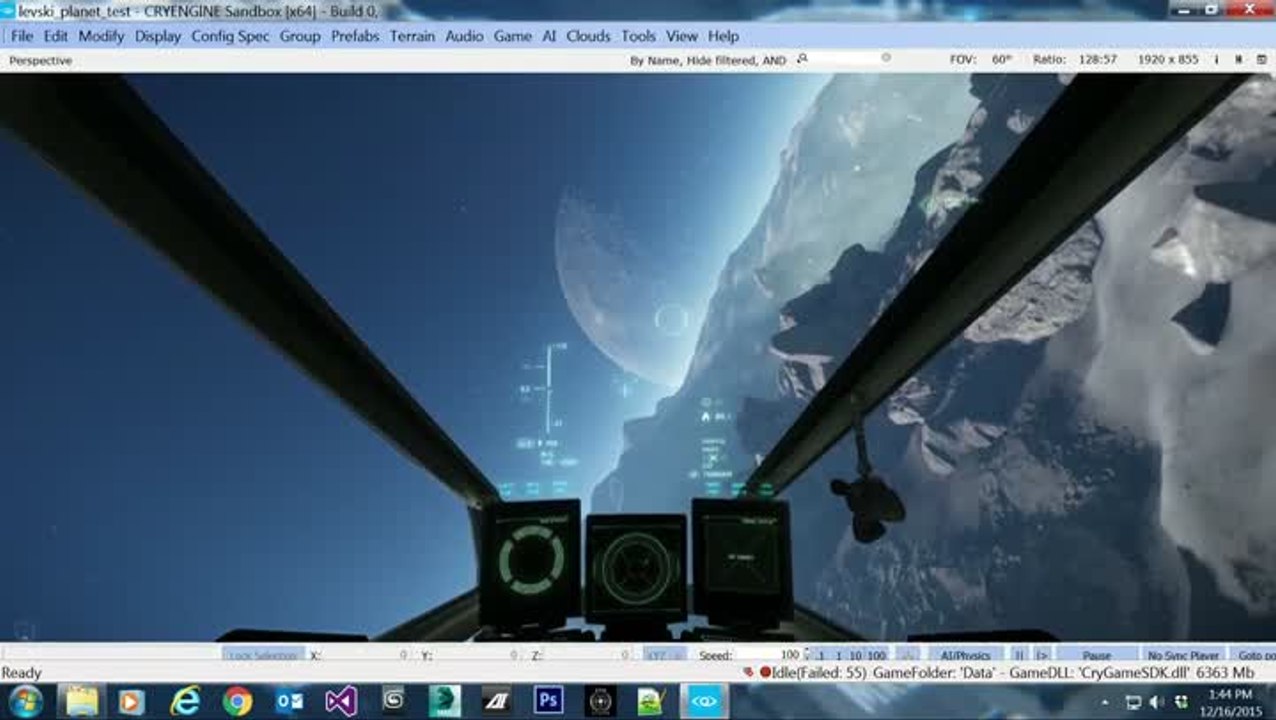Click the Lock Selection button
Viewport: 1276px width, 720px height.
263,655
